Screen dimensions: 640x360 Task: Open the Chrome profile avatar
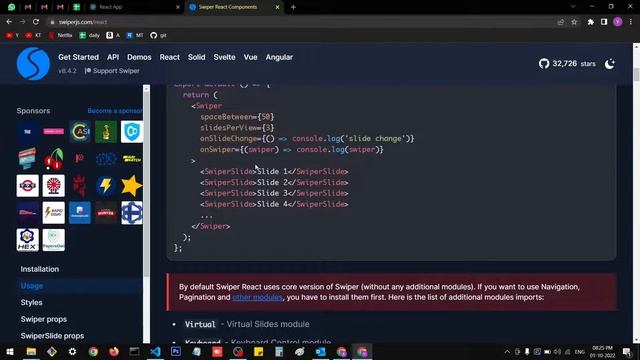coord(618,22)
